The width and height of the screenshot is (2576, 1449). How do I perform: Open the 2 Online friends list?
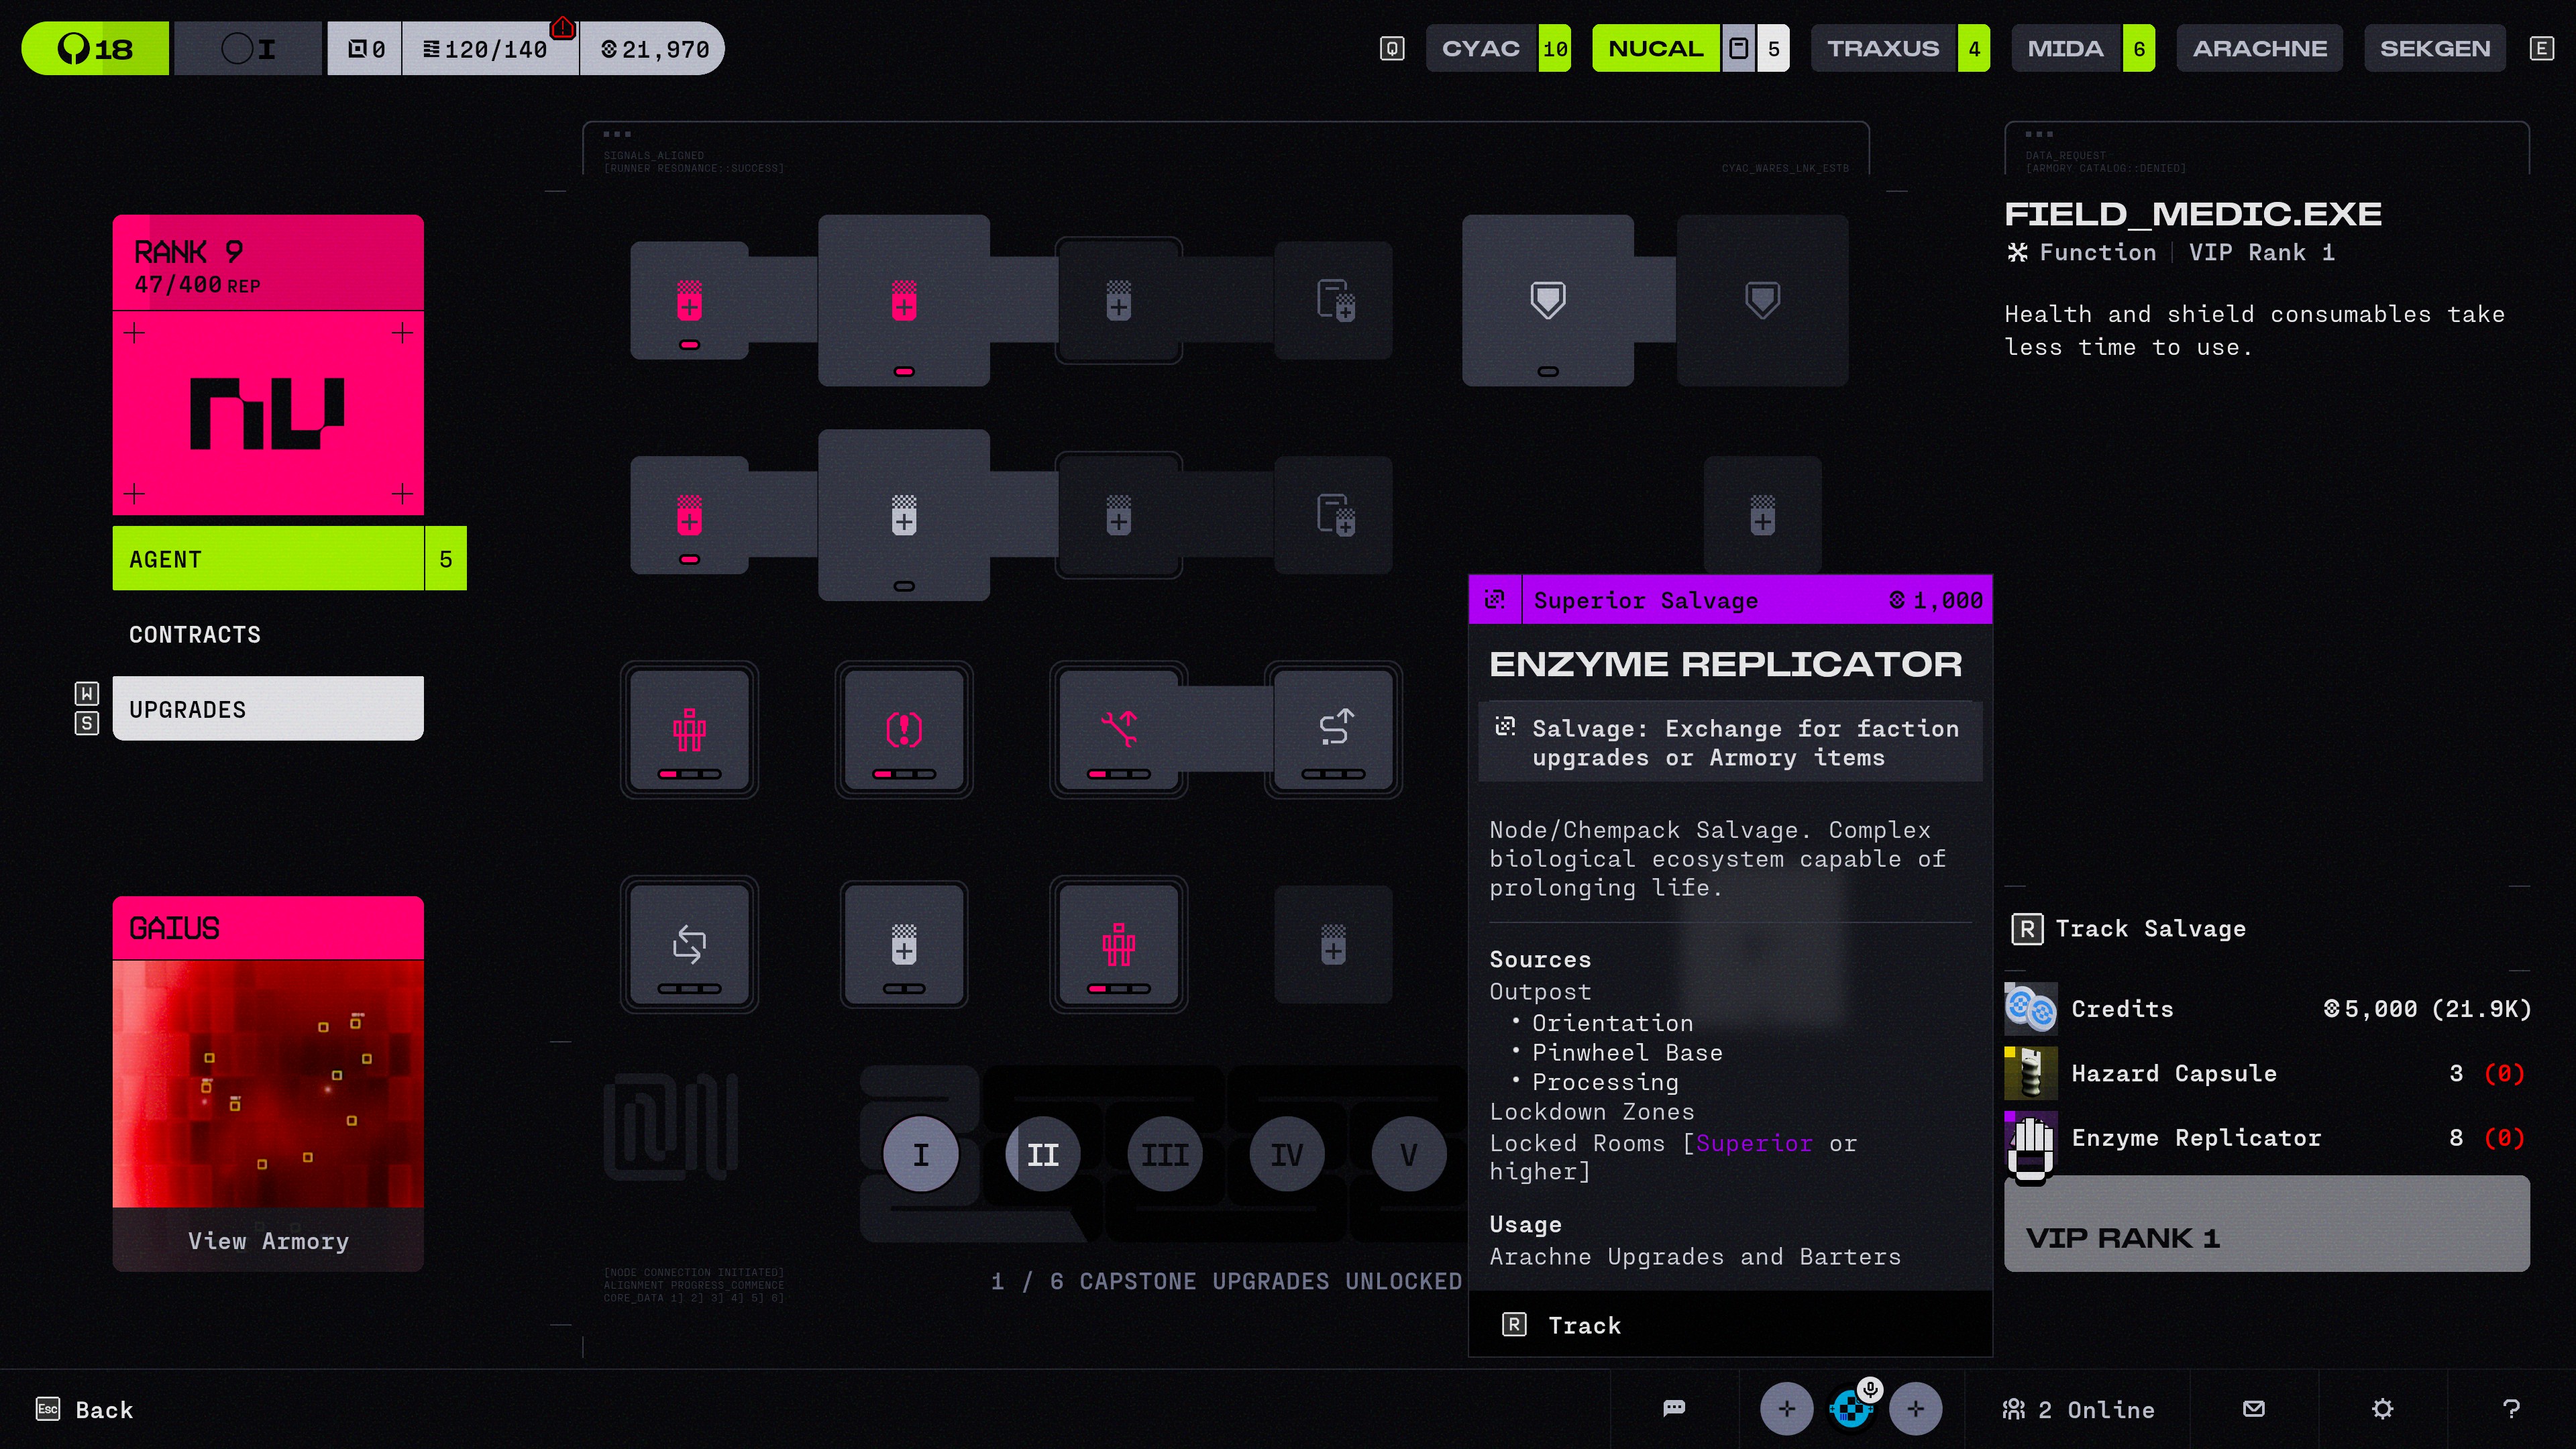pyautogui.click(x=2078, y=1409)
